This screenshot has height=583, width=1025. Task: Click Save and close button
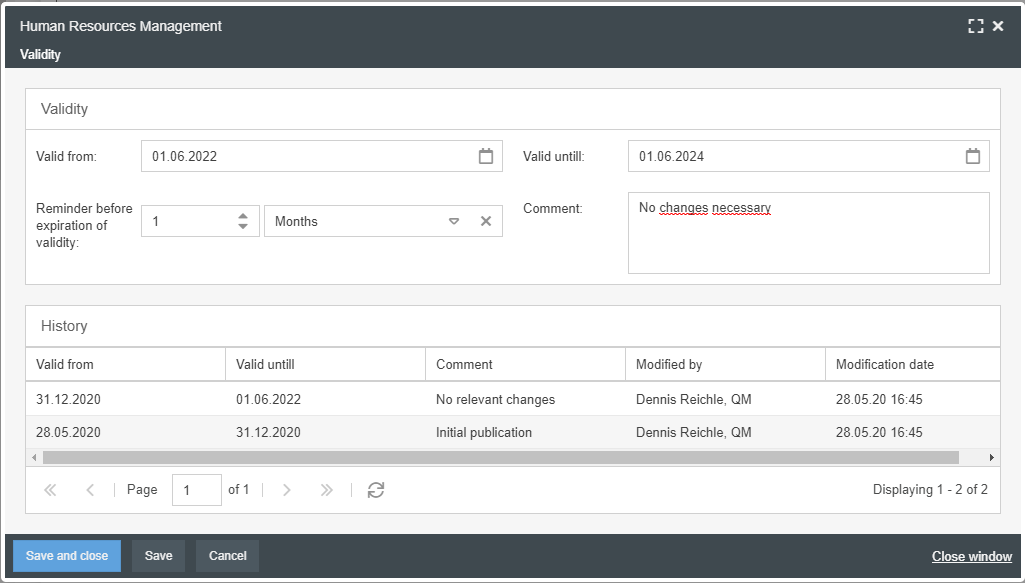[x=67, y=556]
